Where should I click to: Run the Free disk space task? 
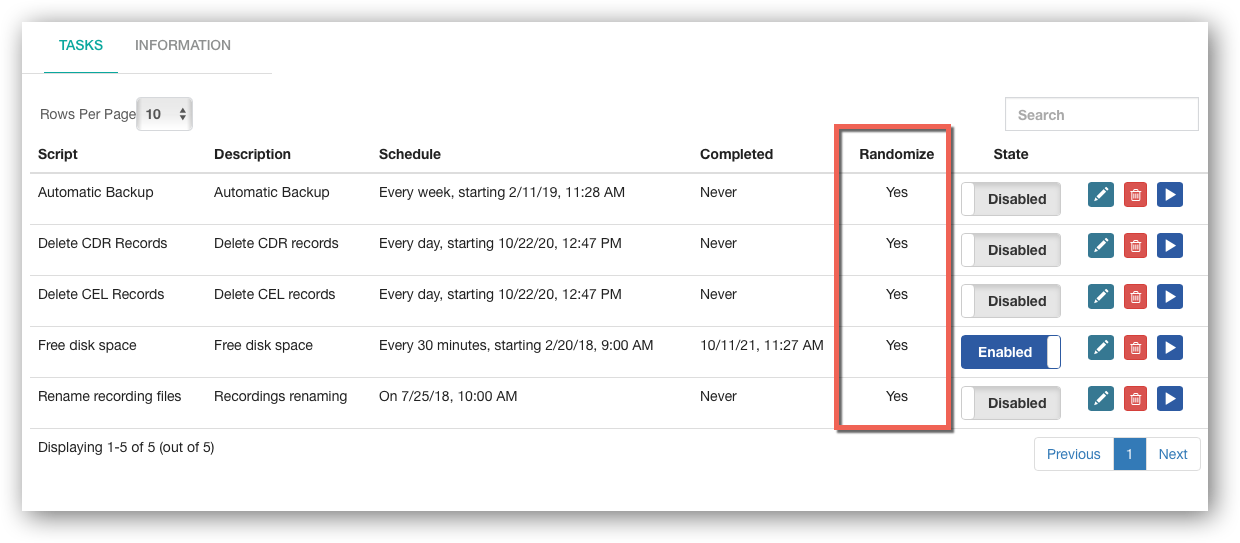pos(1170,347)
